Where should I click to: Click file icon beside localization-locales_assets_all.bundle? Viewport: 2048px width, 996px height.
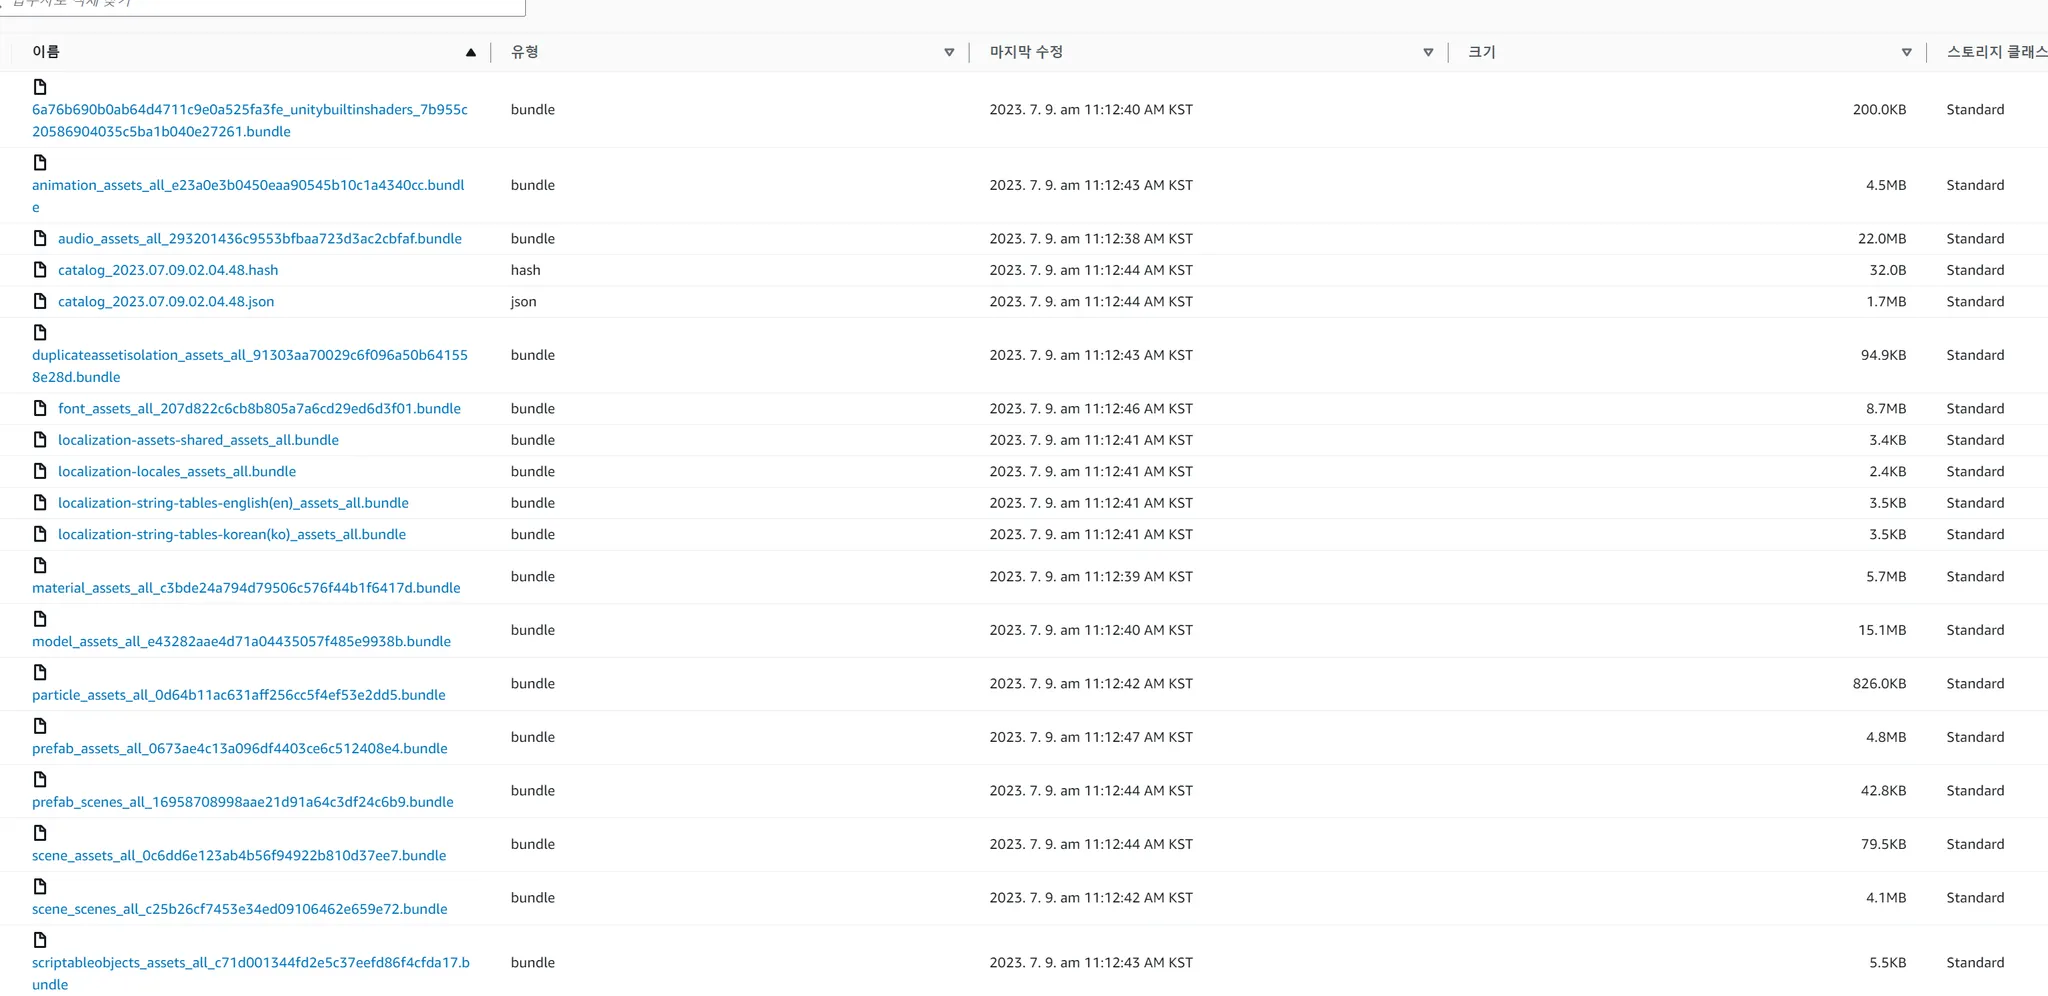[x=40, y=471]
